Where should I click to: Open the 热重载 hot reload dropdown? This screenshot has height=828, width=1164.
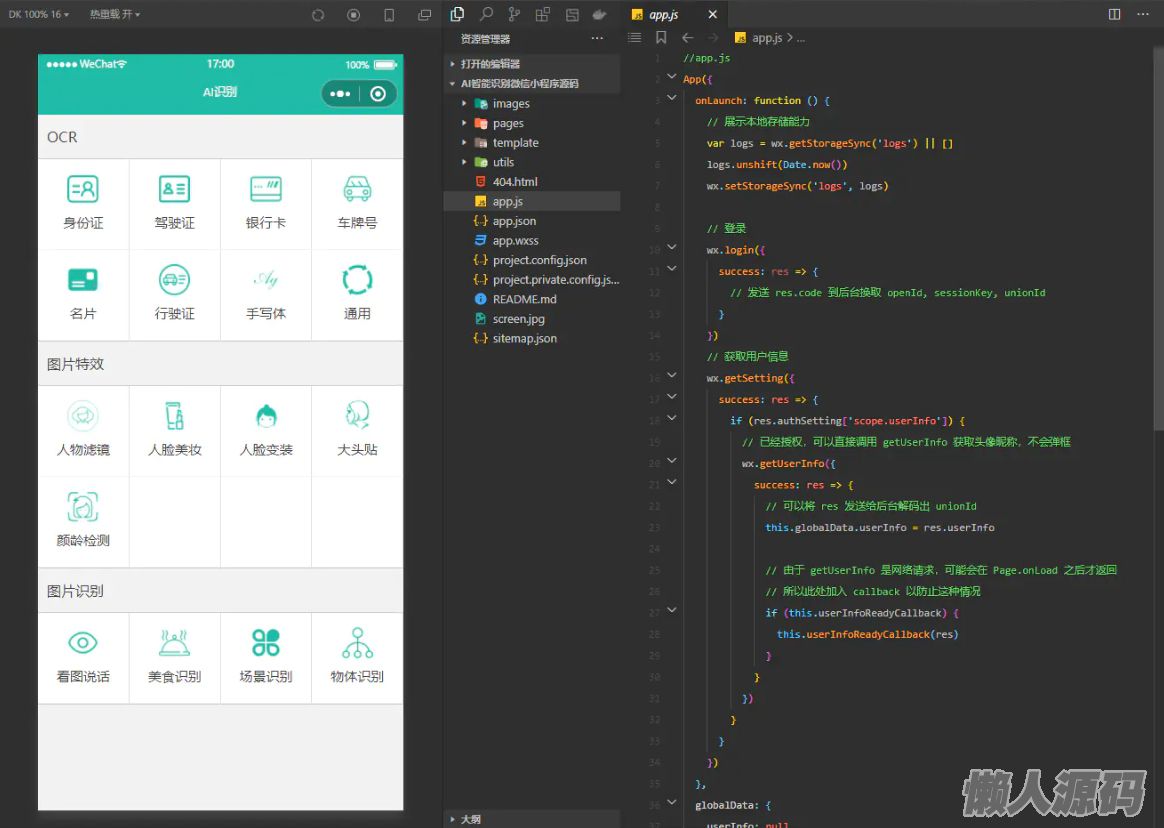click(x=114, y=14)
